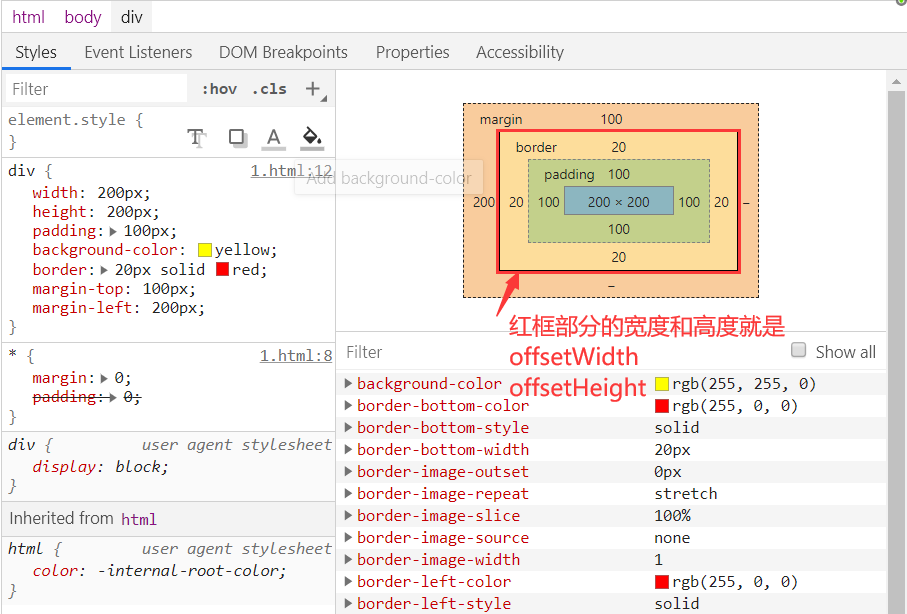
Task: Toggle element state with the :hov button
Action: 218,88
